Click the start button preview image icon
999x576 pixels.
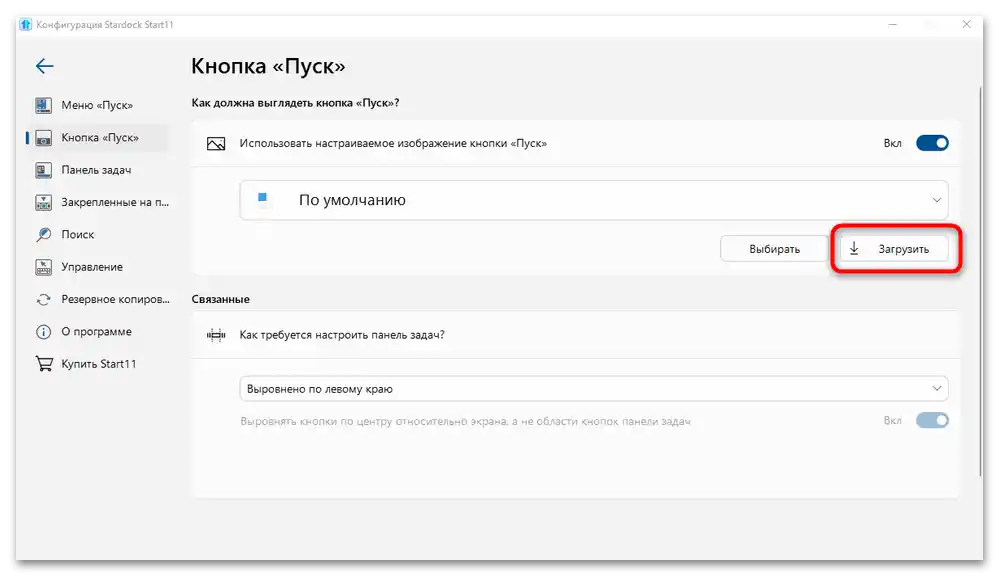pyautogui.click(x=214, y=143)
